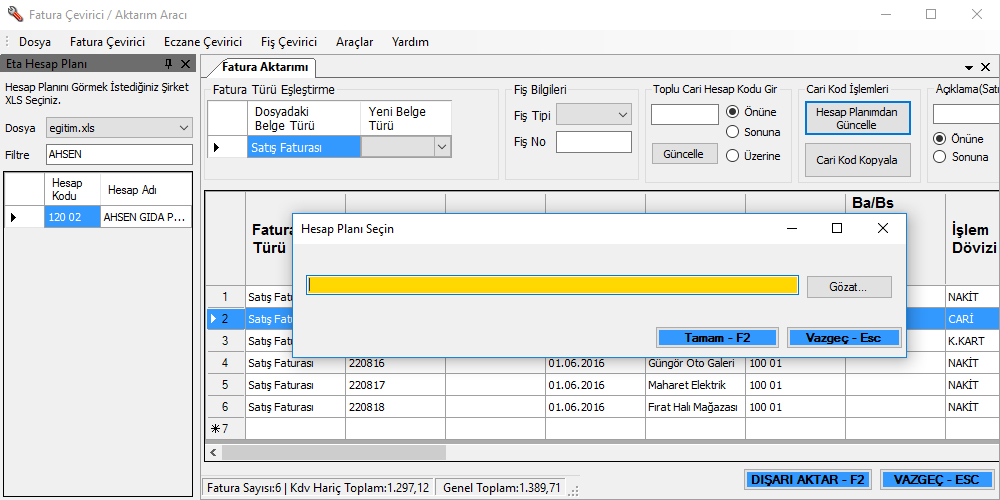The width and height of the screenshot is (1000, 500).
Task: Click Hesap Planımdan Güncelle button
Action: point(857,119)
